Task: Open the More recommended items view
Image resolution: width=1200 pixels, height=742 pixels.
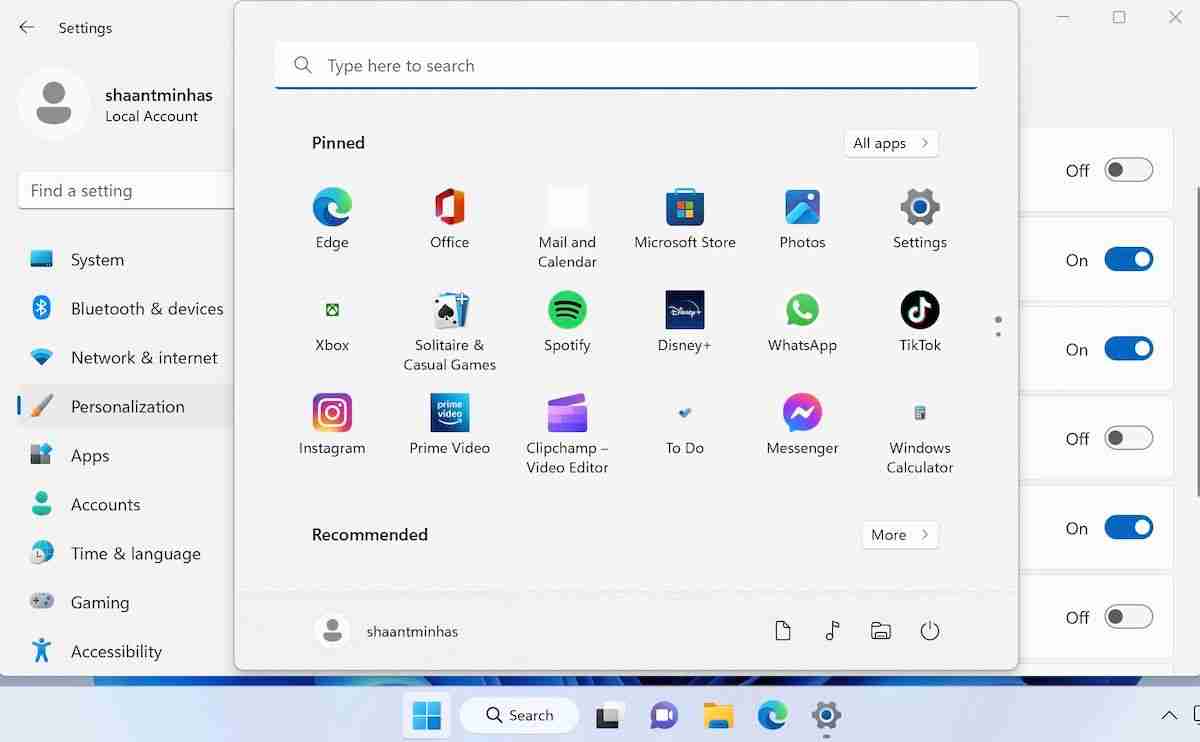Action: point(898,535)
